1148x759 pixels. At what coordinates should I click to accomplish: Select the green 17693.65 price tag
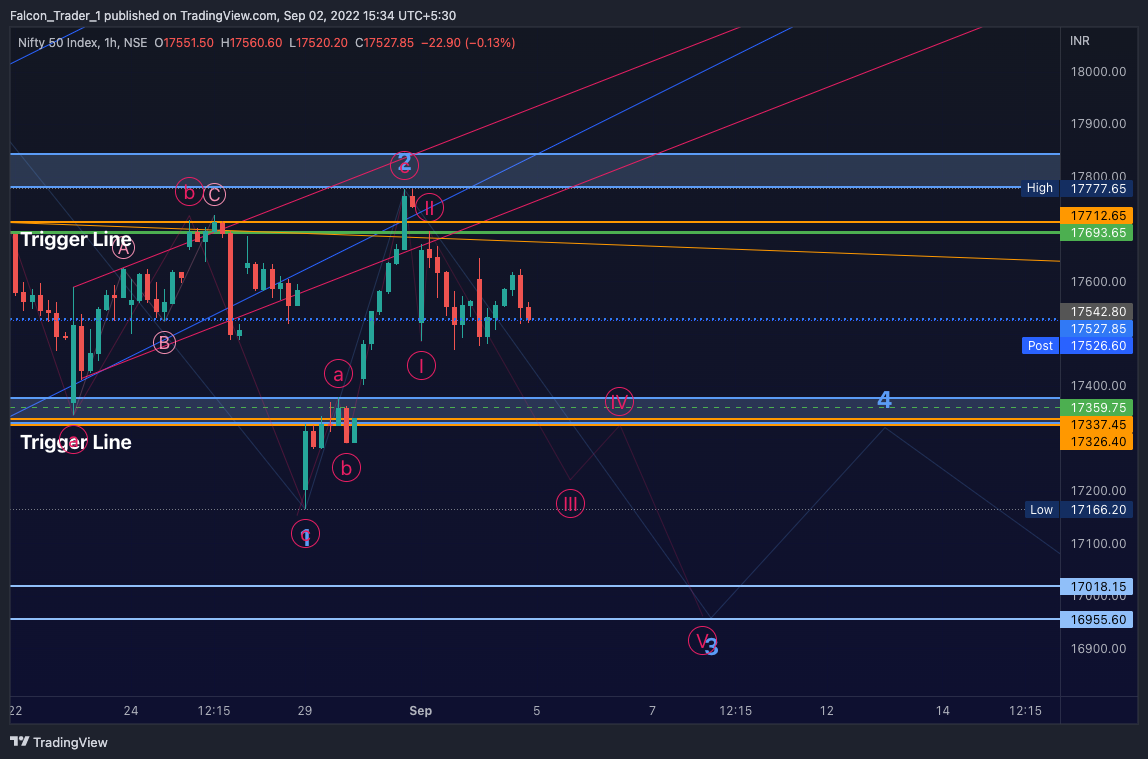point(1096,233)
